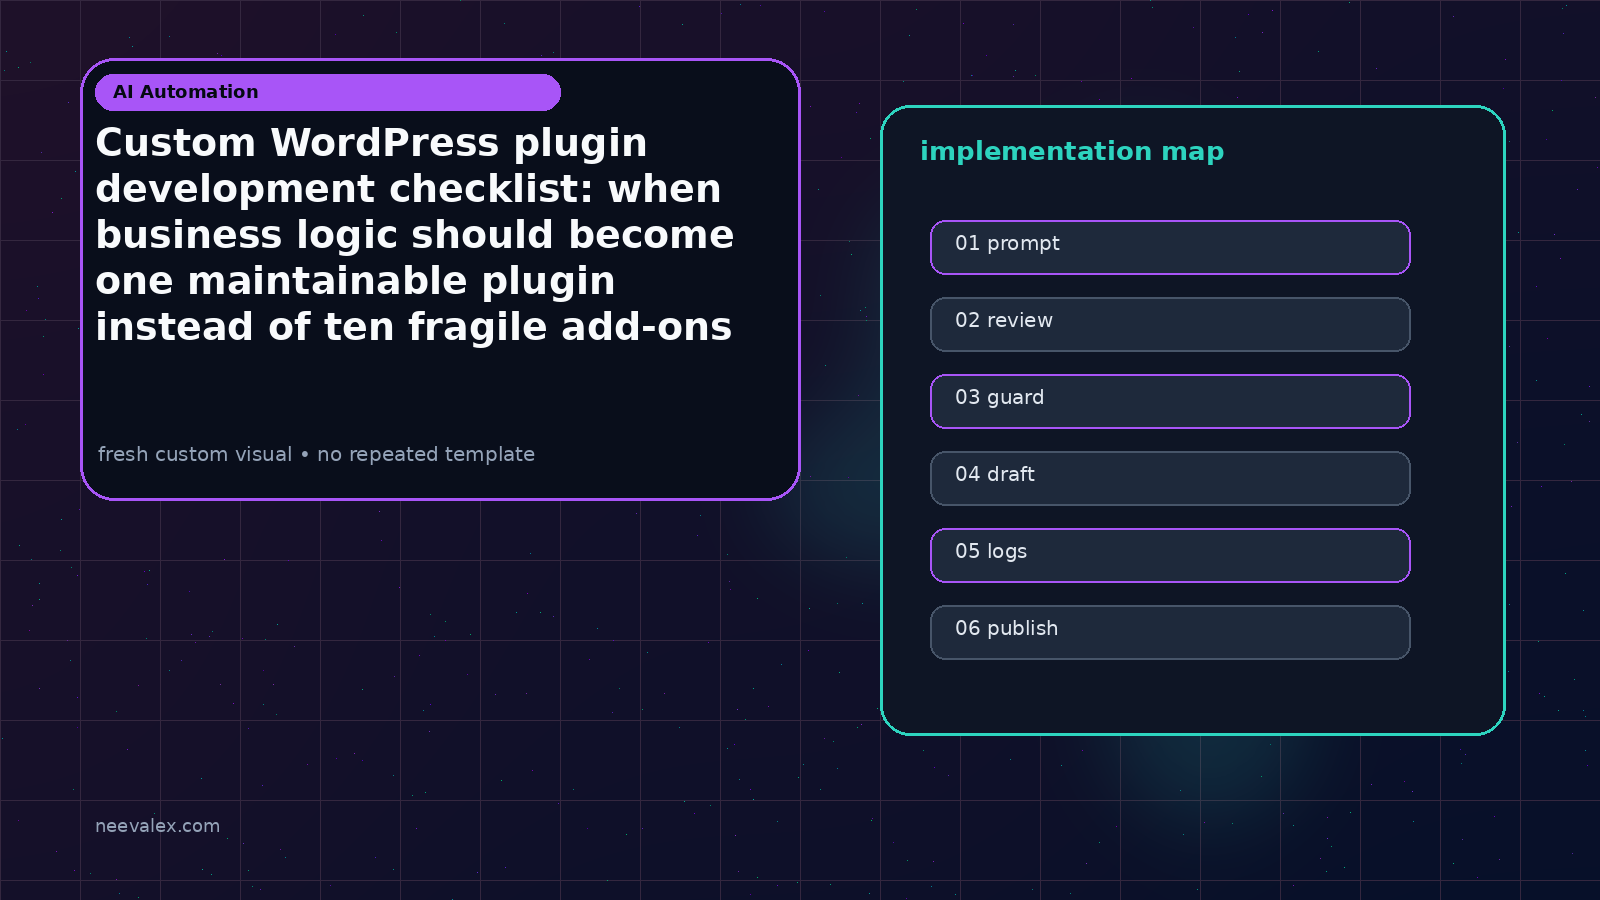This screenshot has height=900, width=1600.
Task: Click the Custom WordPress plugin headline
Action: click(415, 235)
